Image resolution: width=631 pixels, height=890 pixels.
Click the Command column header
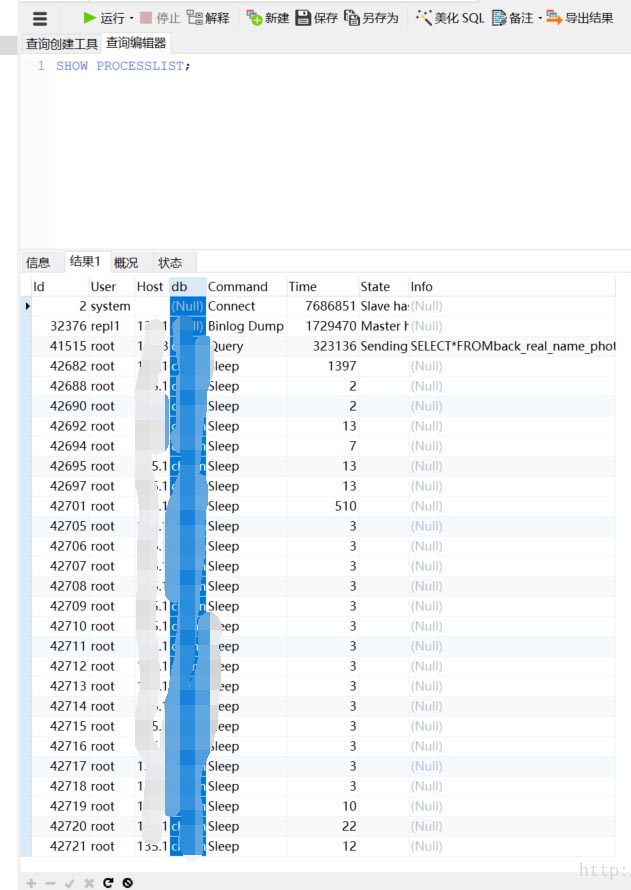(x=238, y=287)
